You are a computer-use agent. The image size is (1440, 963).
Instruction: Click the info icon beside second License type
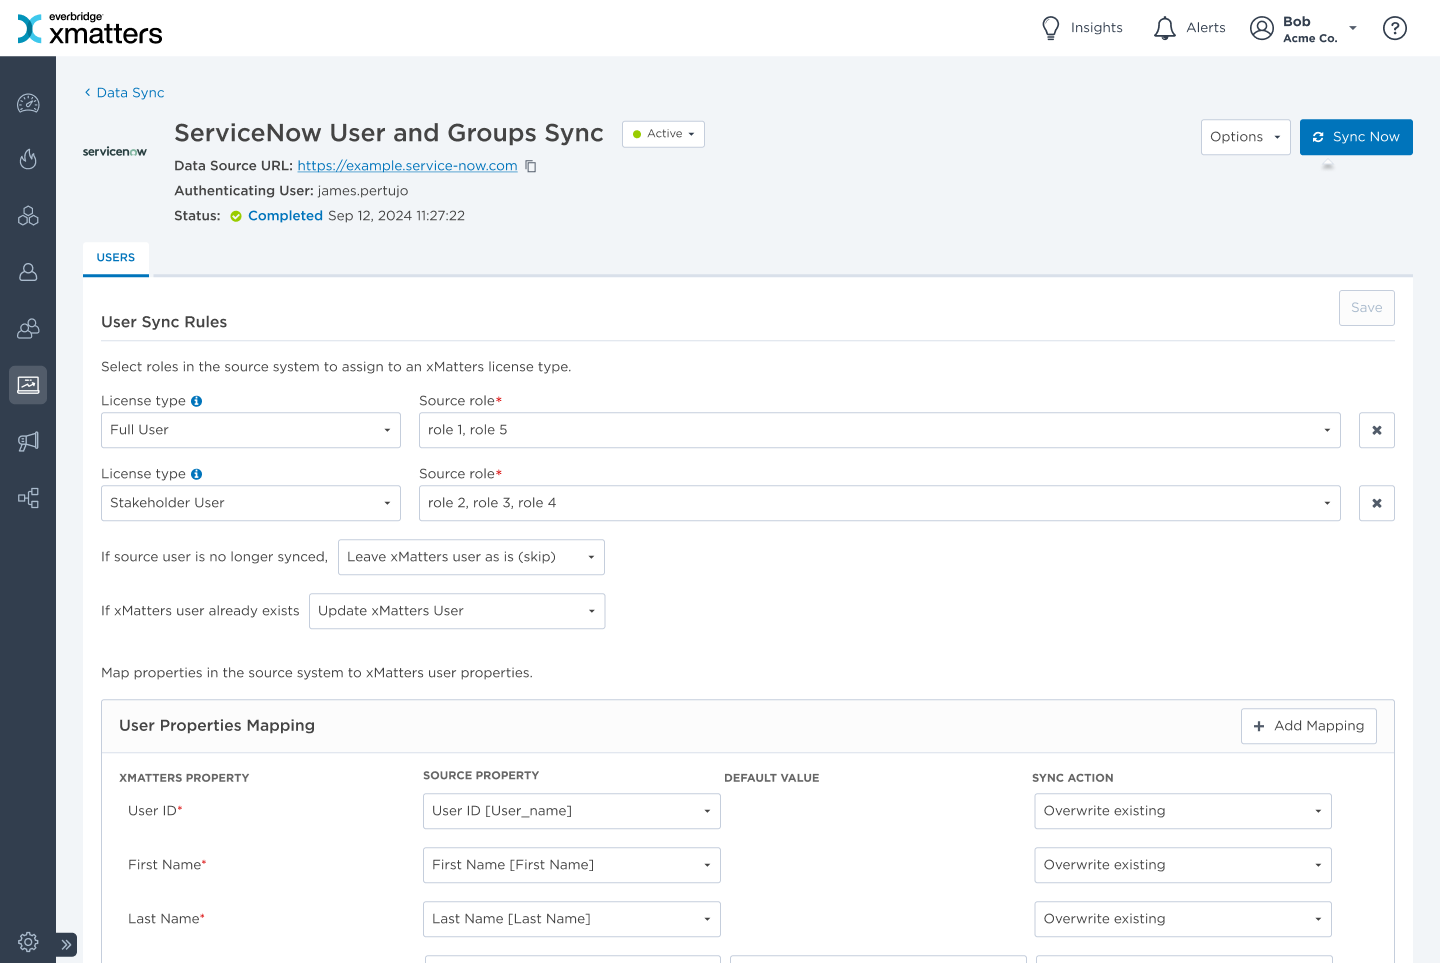click(197, 474)
